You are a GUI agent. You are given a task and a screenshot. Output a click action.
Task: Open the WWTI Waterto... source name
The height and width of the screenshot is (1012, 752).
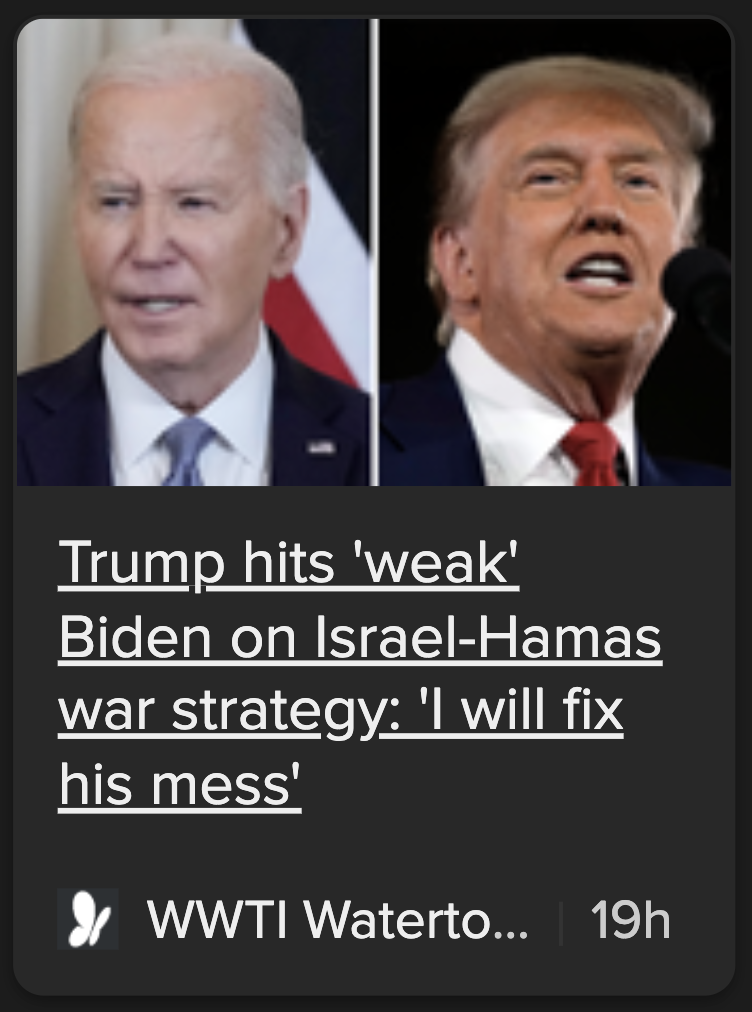[x=338, y=919]
